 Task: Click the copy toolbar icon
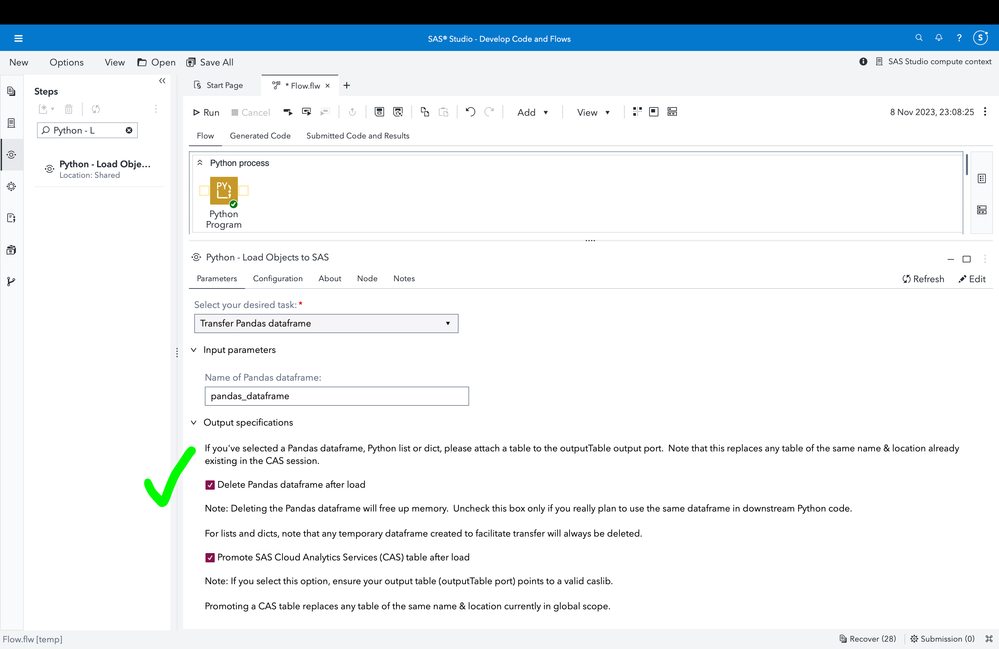coord(425,112)
